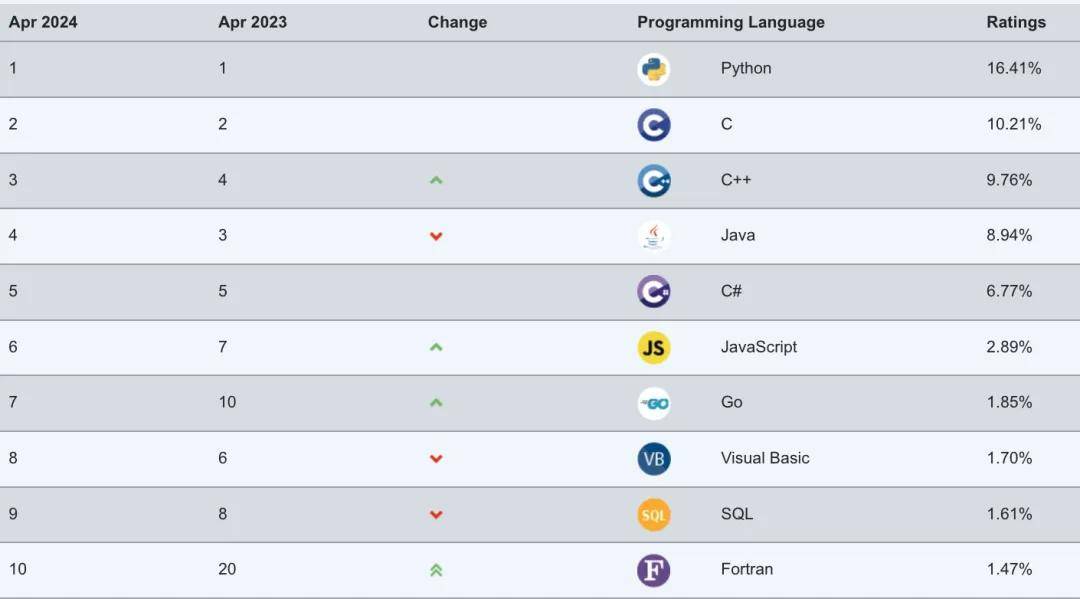Screen dimensions: 1080x599
Task: Click the C language logo icon
Action: pos(654,125)
